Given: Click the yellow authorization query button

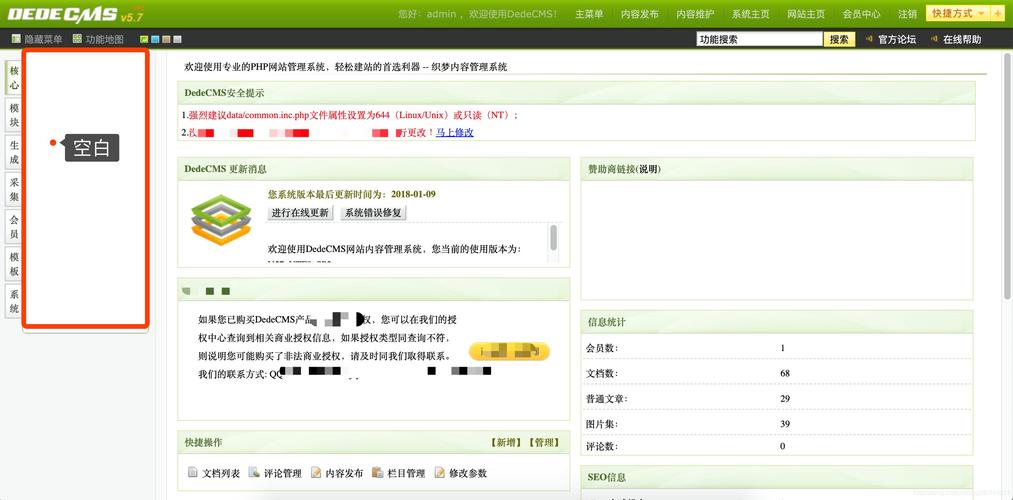Looking at the screenshot, I should click(x=509, y=351).
